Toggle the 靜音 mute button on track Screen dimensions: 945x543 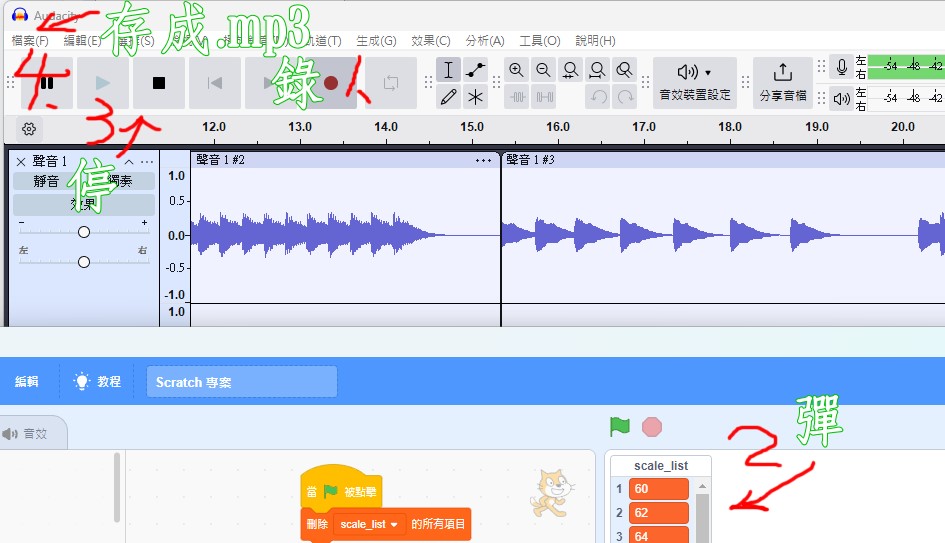coord(46,181)
